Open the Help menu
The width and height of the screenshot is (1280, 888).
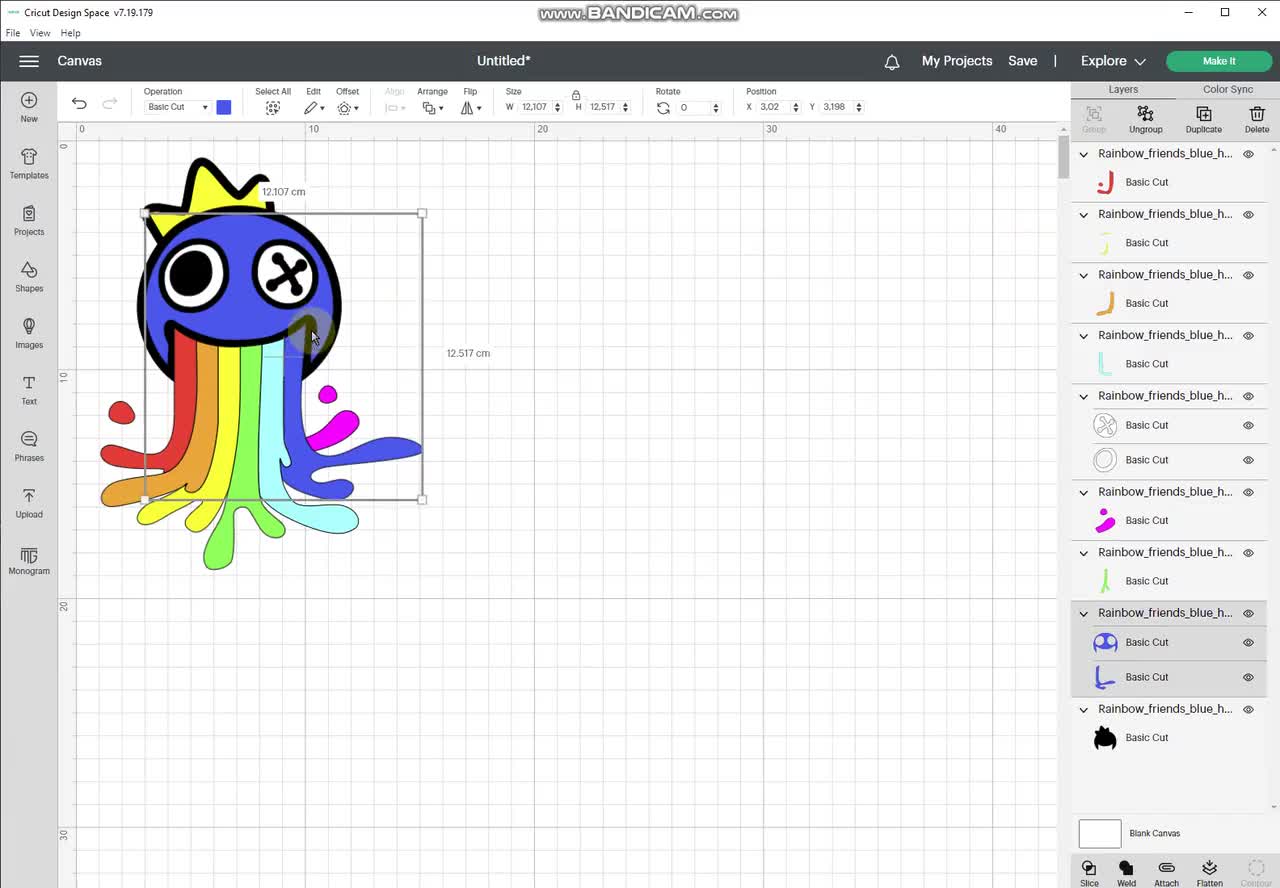pos(70,33)
